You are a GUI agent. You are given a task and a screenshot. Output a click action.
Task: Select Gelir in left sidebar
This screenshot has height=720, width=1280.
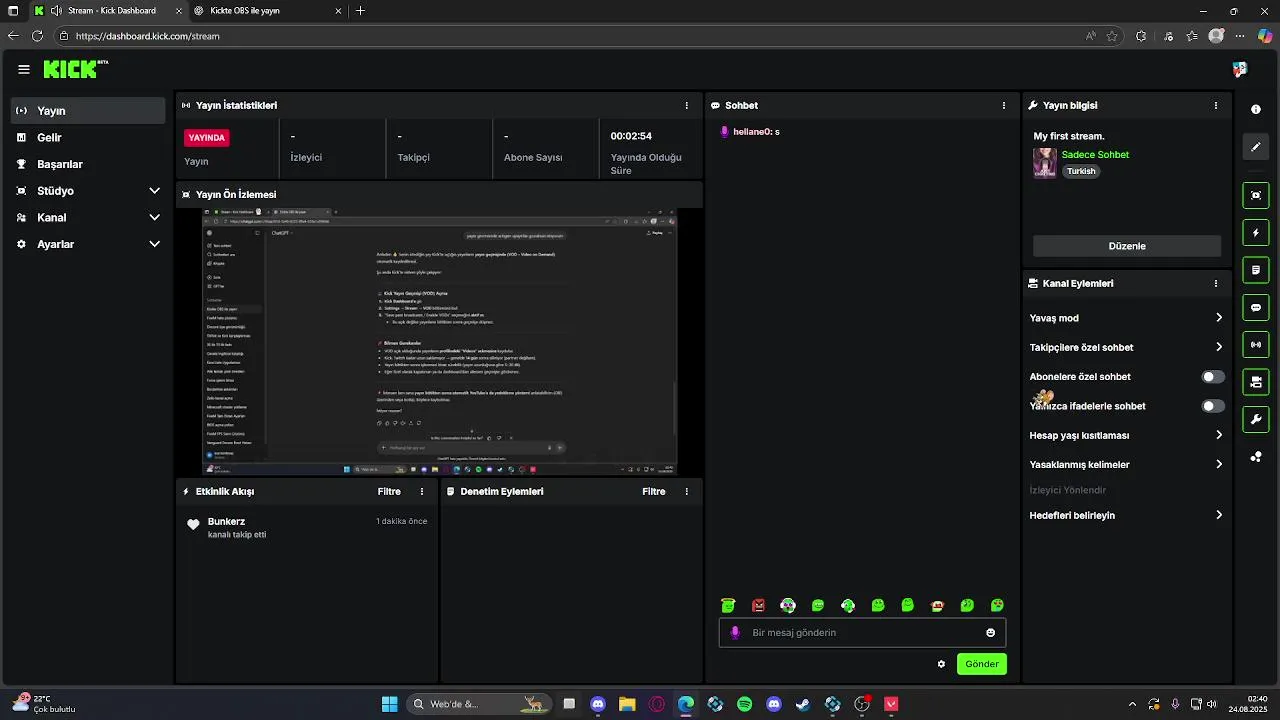(88, 137)
